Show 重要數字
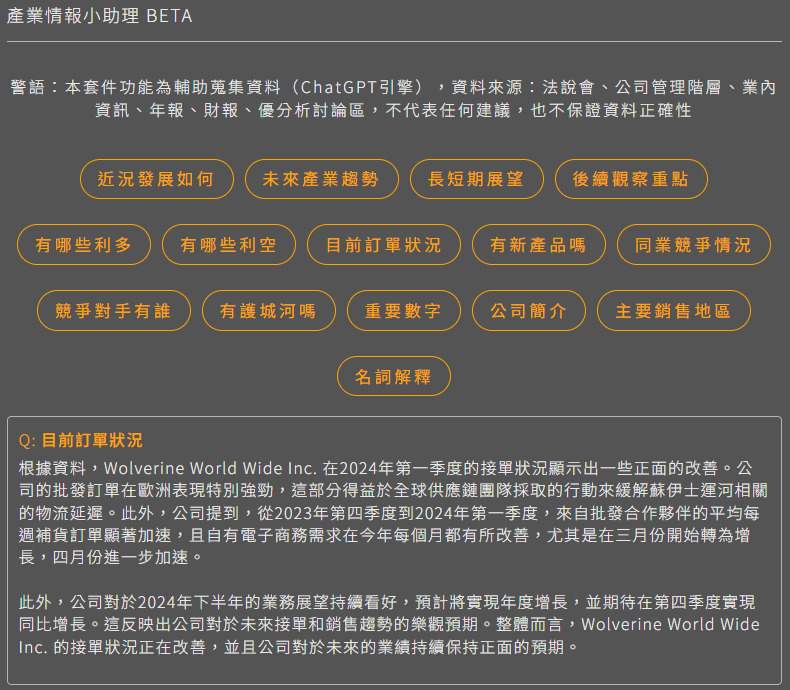 404,311
